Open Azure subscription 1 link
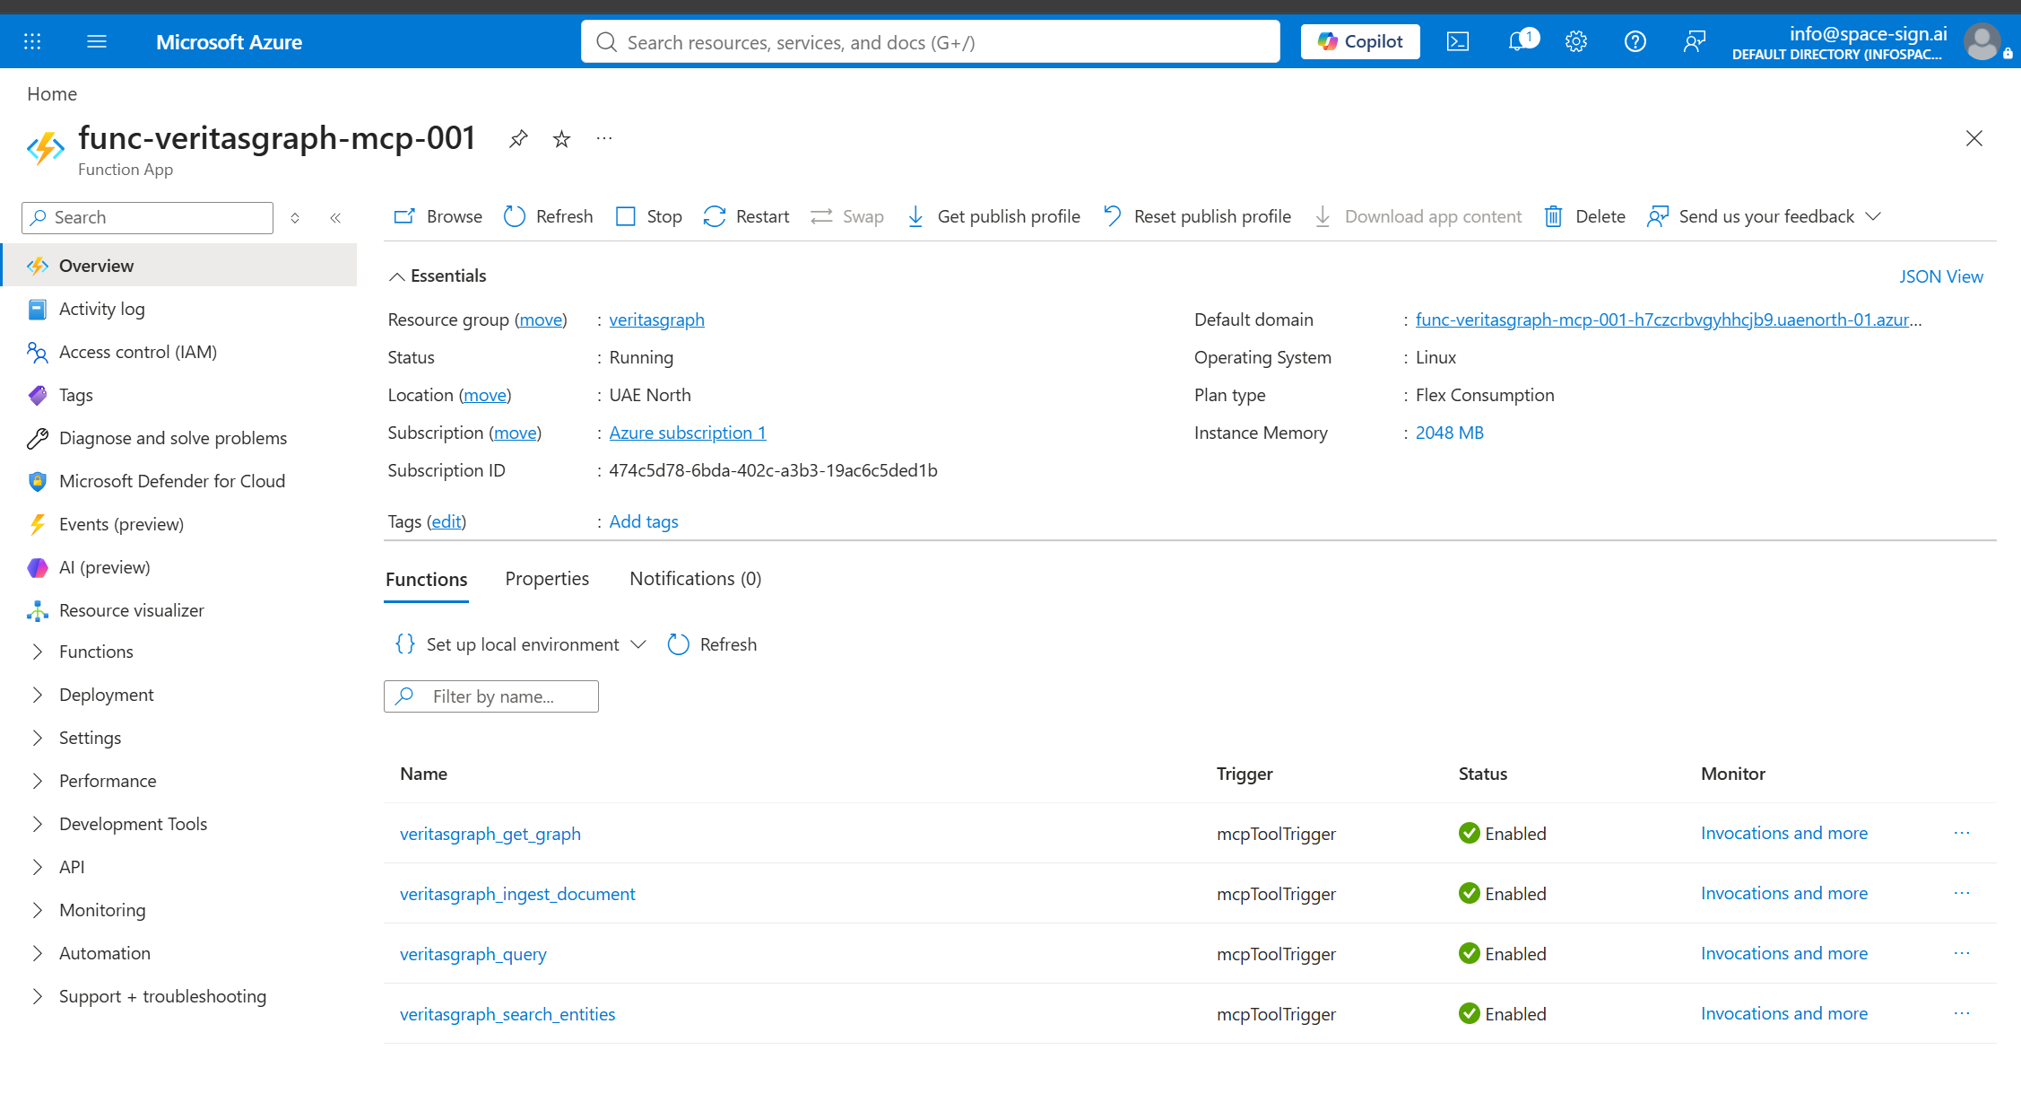The height and width of the screenshot is (1094, 2021). click(687, 433)
